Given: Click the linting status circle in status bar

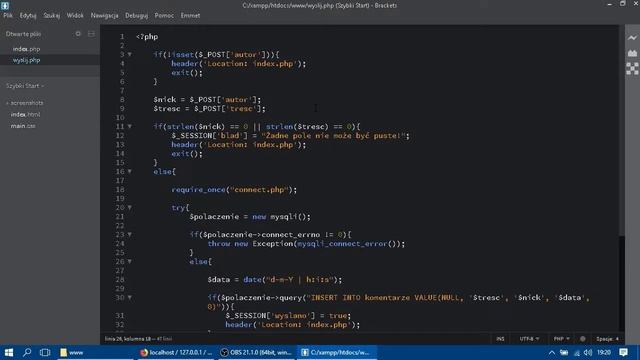Looking at the screenshot, I should click(x=582, y=339).
